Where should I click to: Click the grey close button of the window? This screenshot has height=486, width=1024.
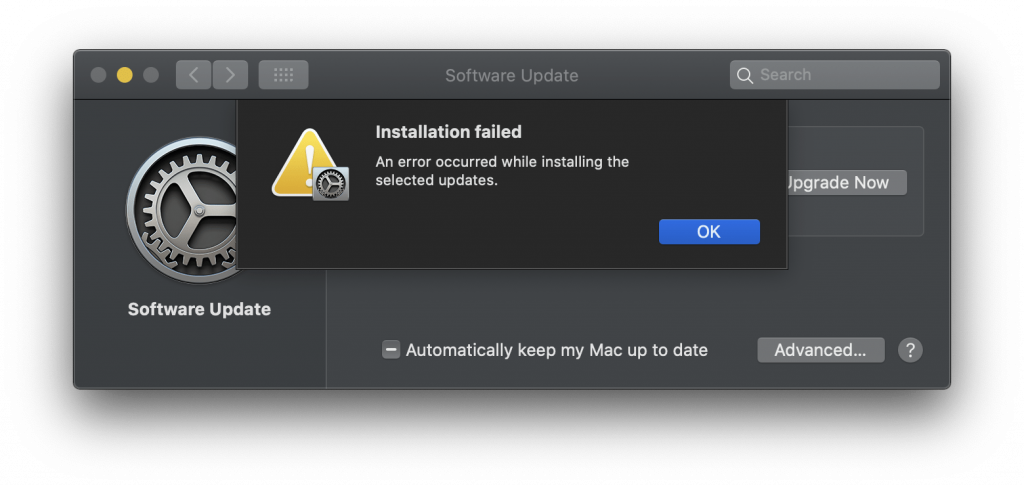tap(99, 75)
